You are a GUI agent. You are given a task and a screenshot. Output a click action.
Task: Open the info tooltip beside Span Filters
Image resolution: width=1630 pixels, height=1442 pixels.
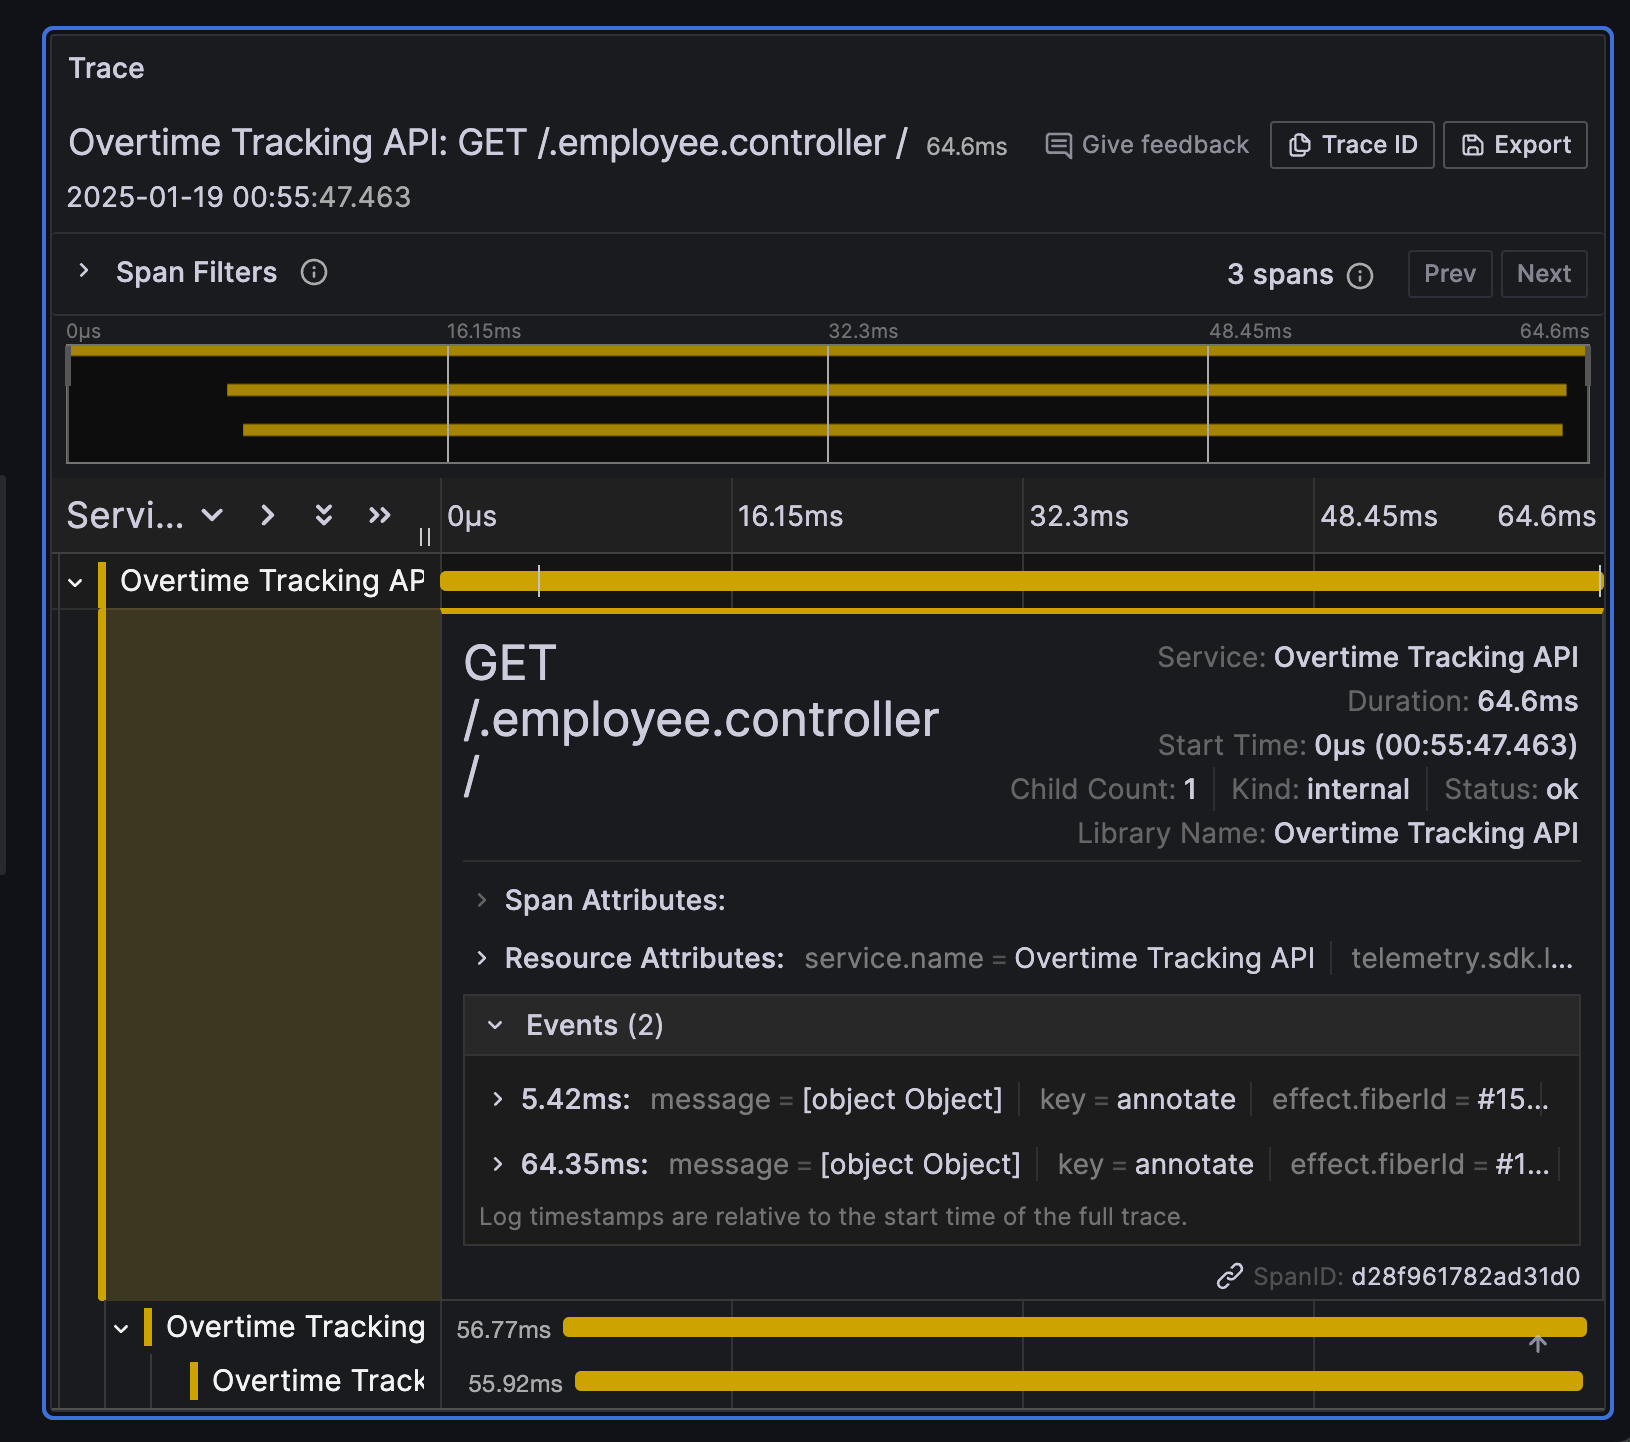[x=313, y=272]
